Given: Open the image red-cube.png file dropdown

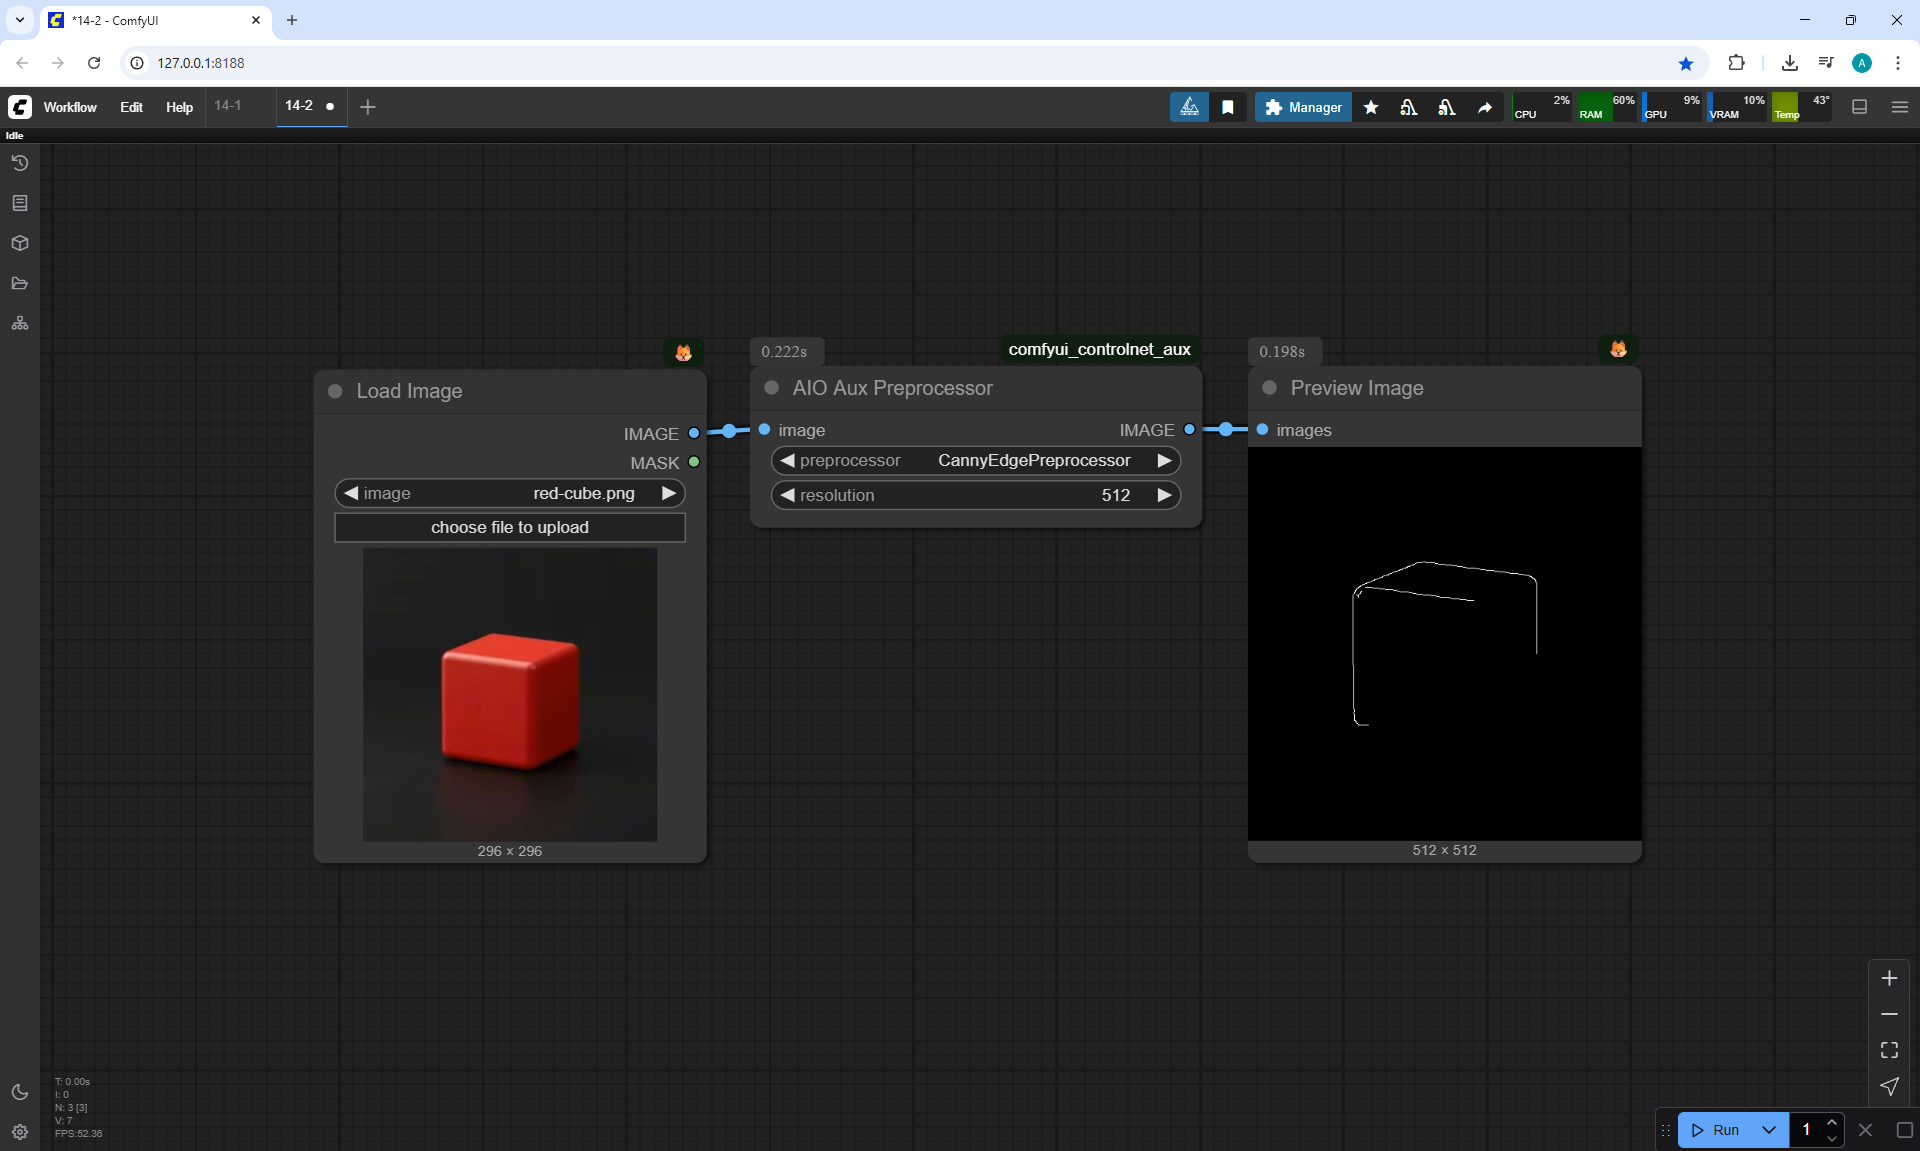Looking at the screenshot, I should pyautogui.click(x=583, y=493).
